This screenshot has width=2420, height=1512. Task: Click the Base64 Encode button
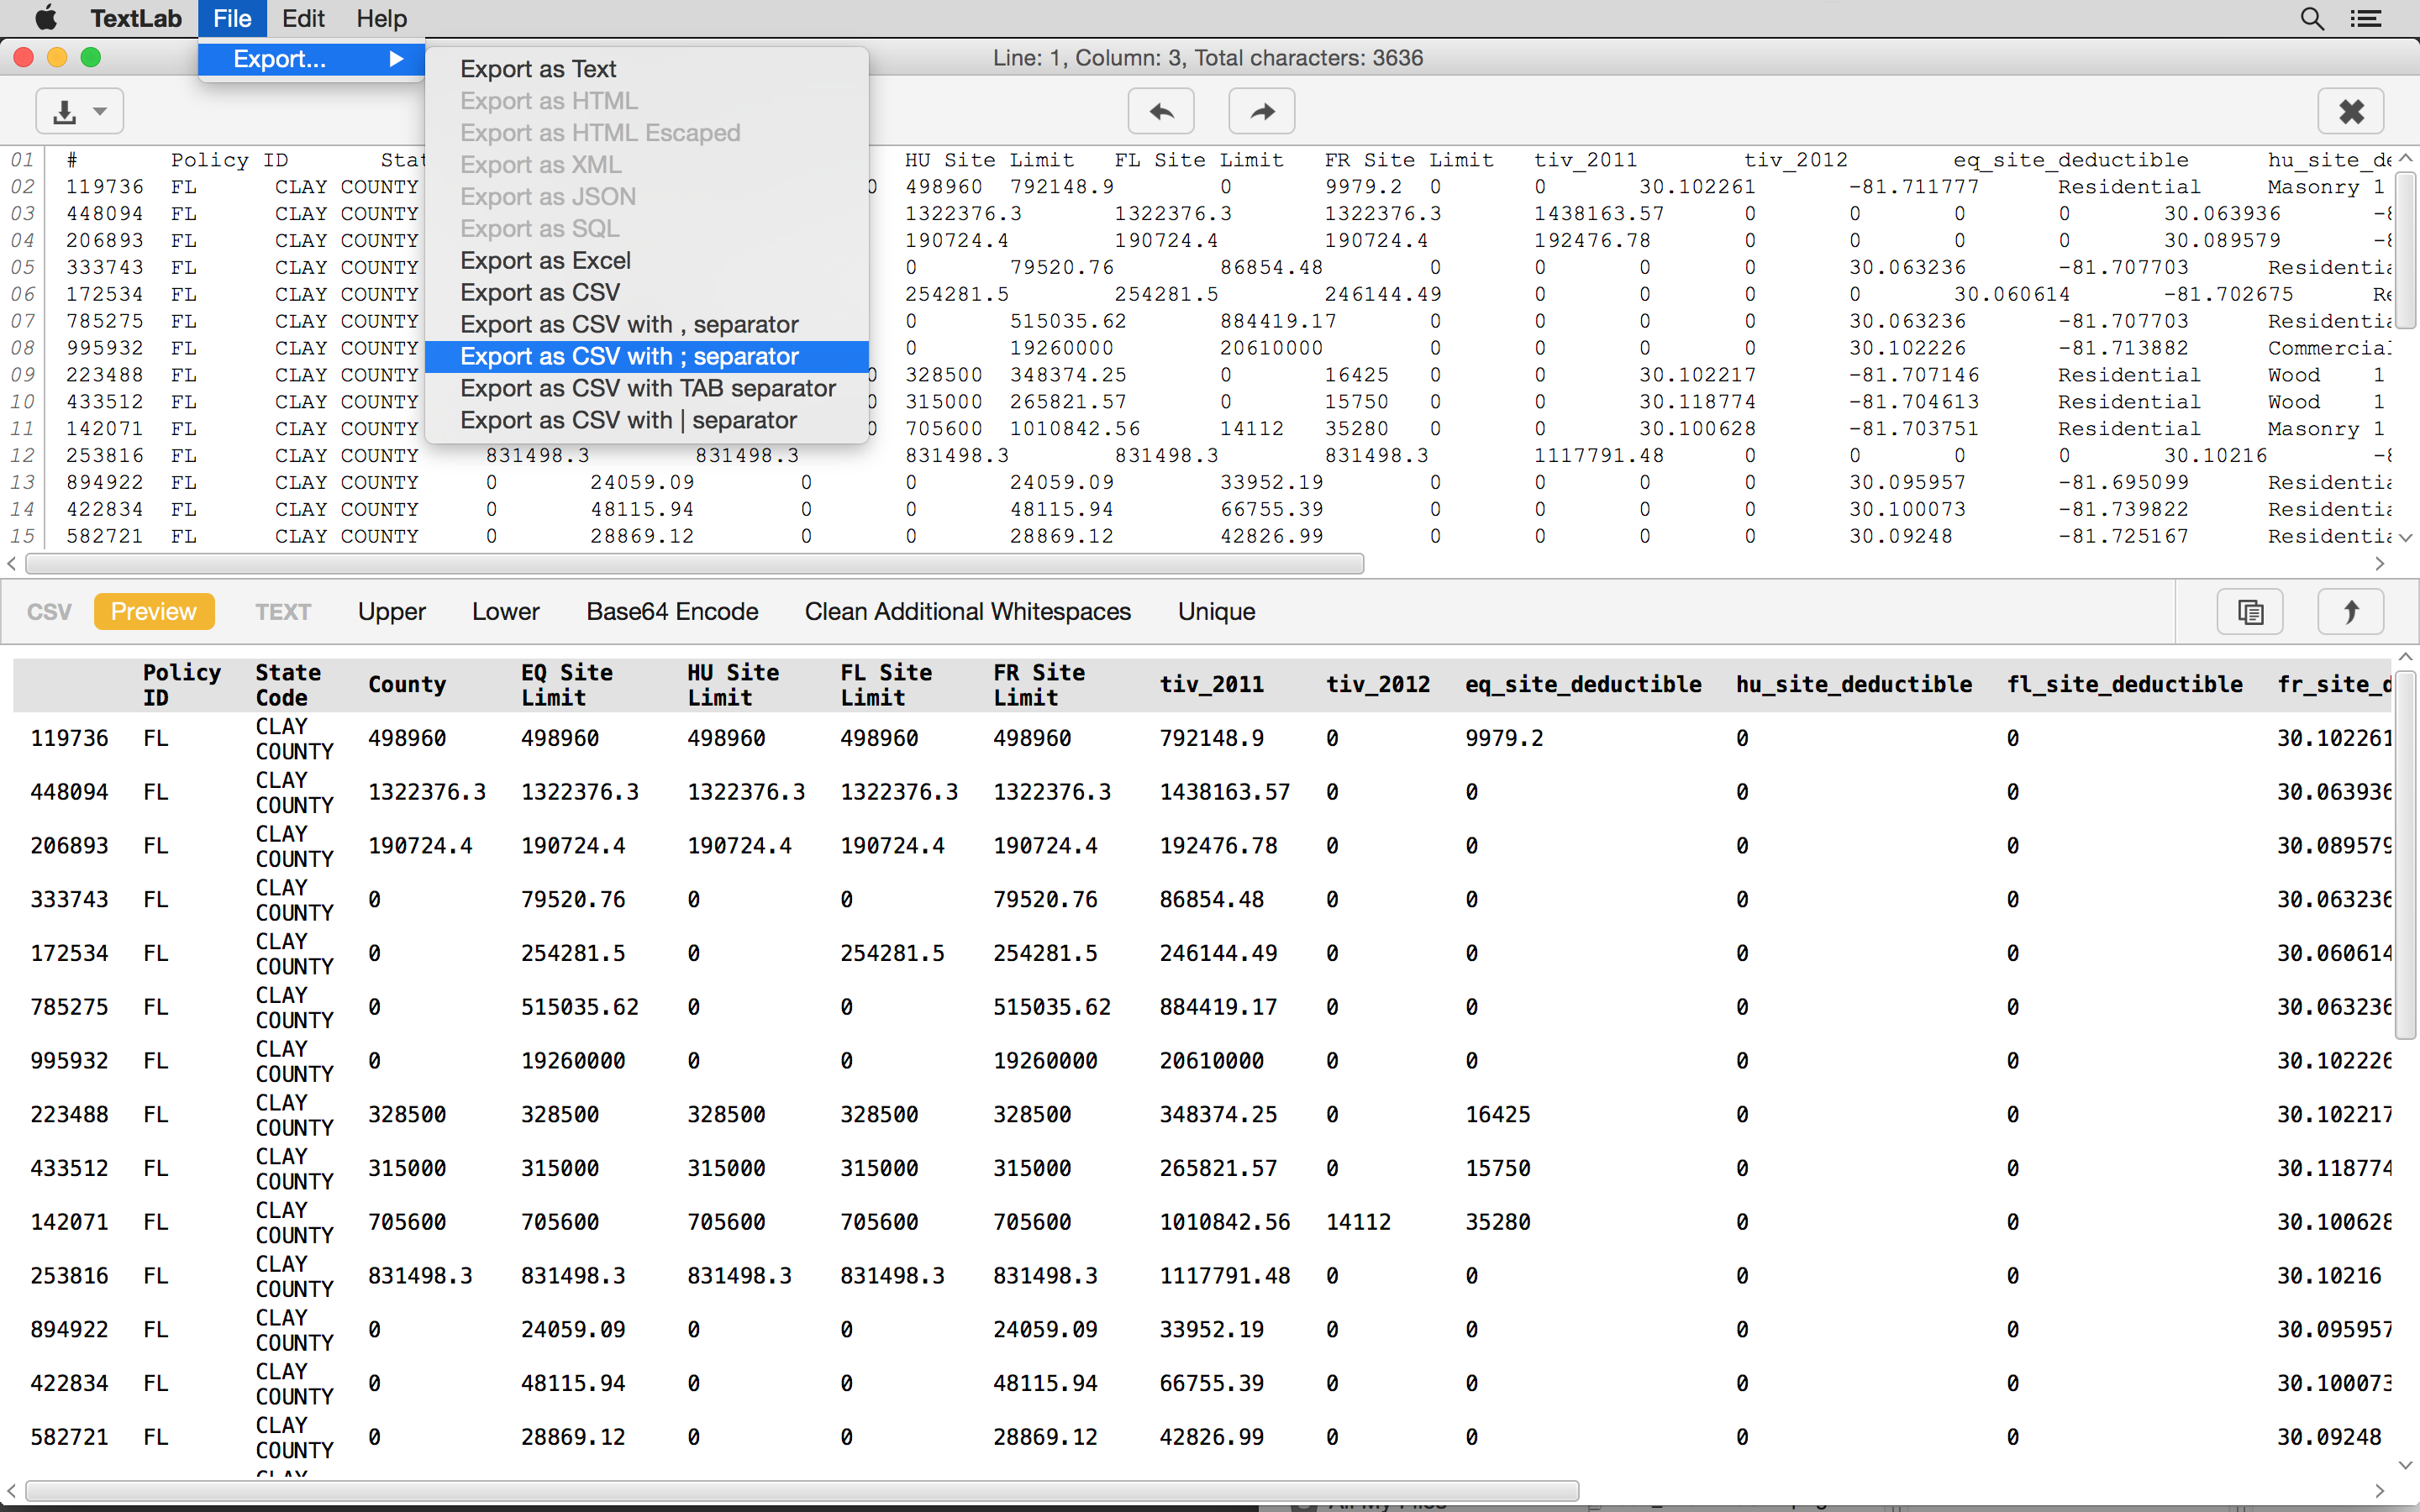(672, 611)
